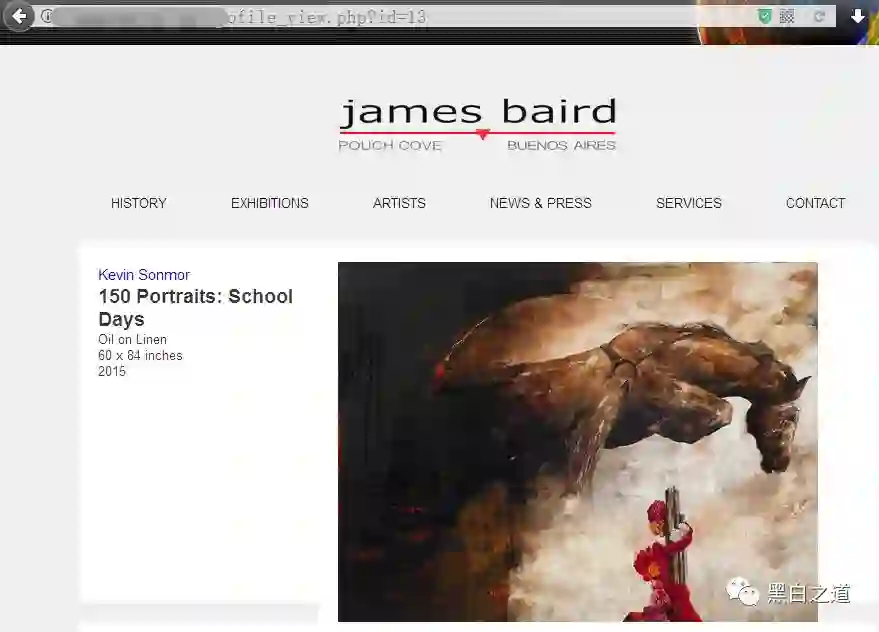Open the Kevin Sonmor artist link
The width and height of the screenshot is (879, 632).
(144, 275)
